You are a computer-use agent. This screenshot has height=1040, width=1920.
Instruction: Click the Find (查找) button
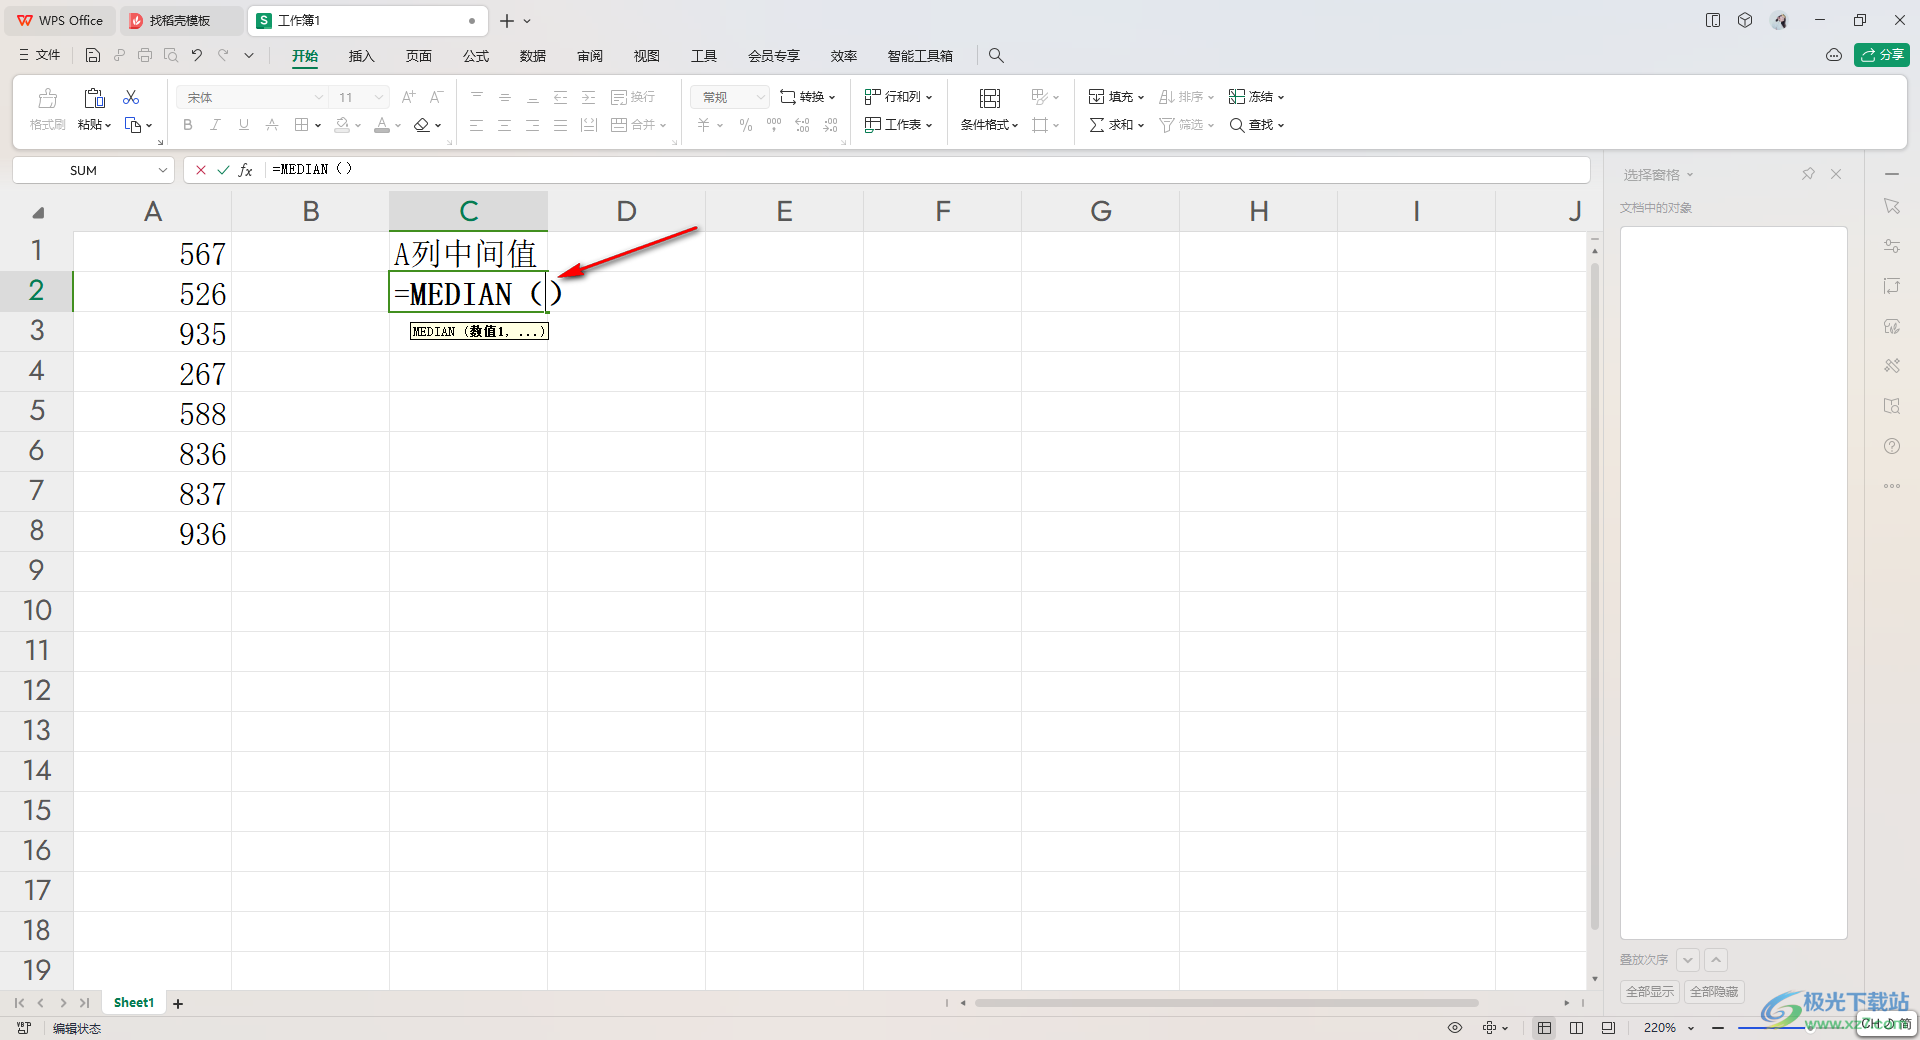(1257, 125)
